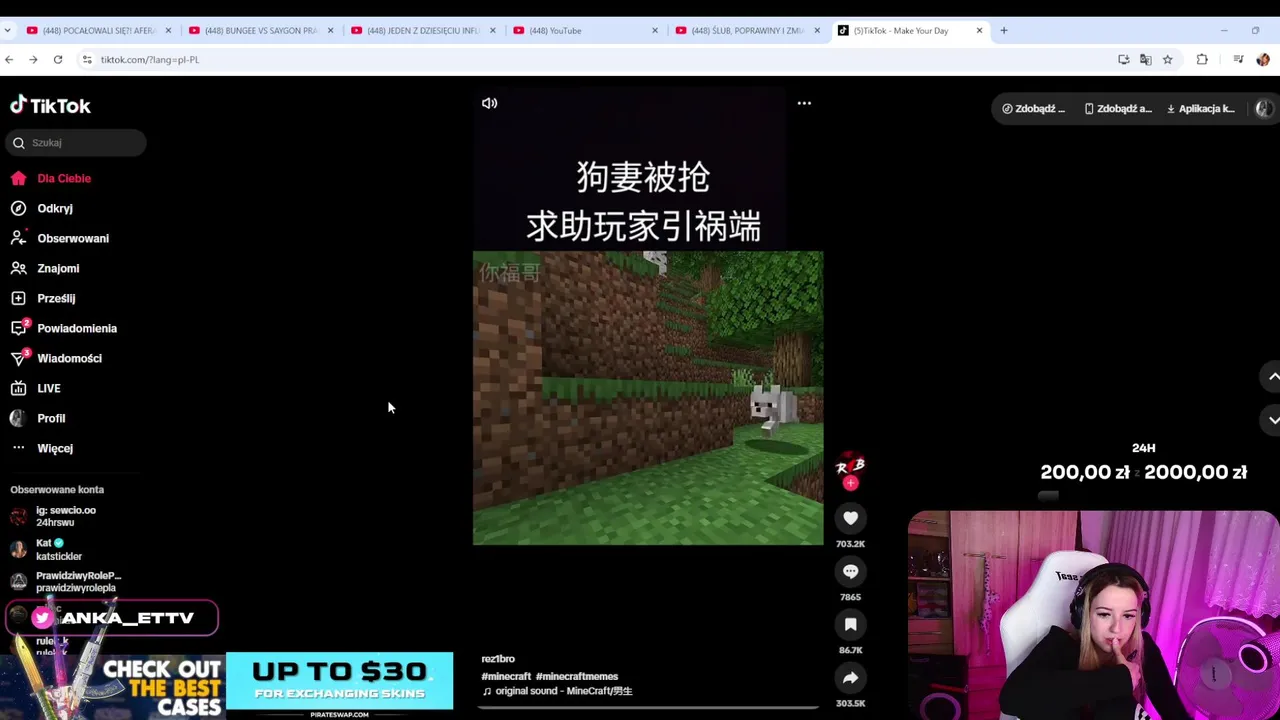
Task: Click the rez1bro username link
Action: click(498, 659)
